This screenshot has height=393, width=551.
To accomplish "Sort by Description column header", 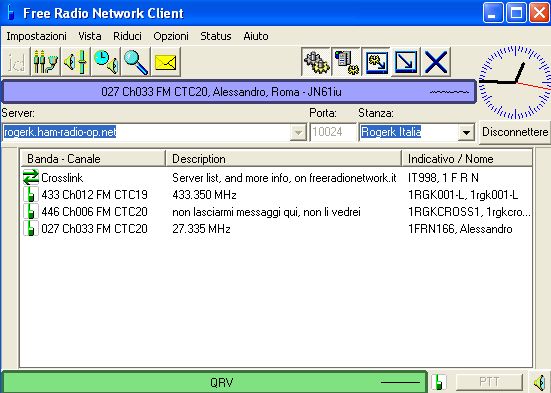I will pos(283,159).
